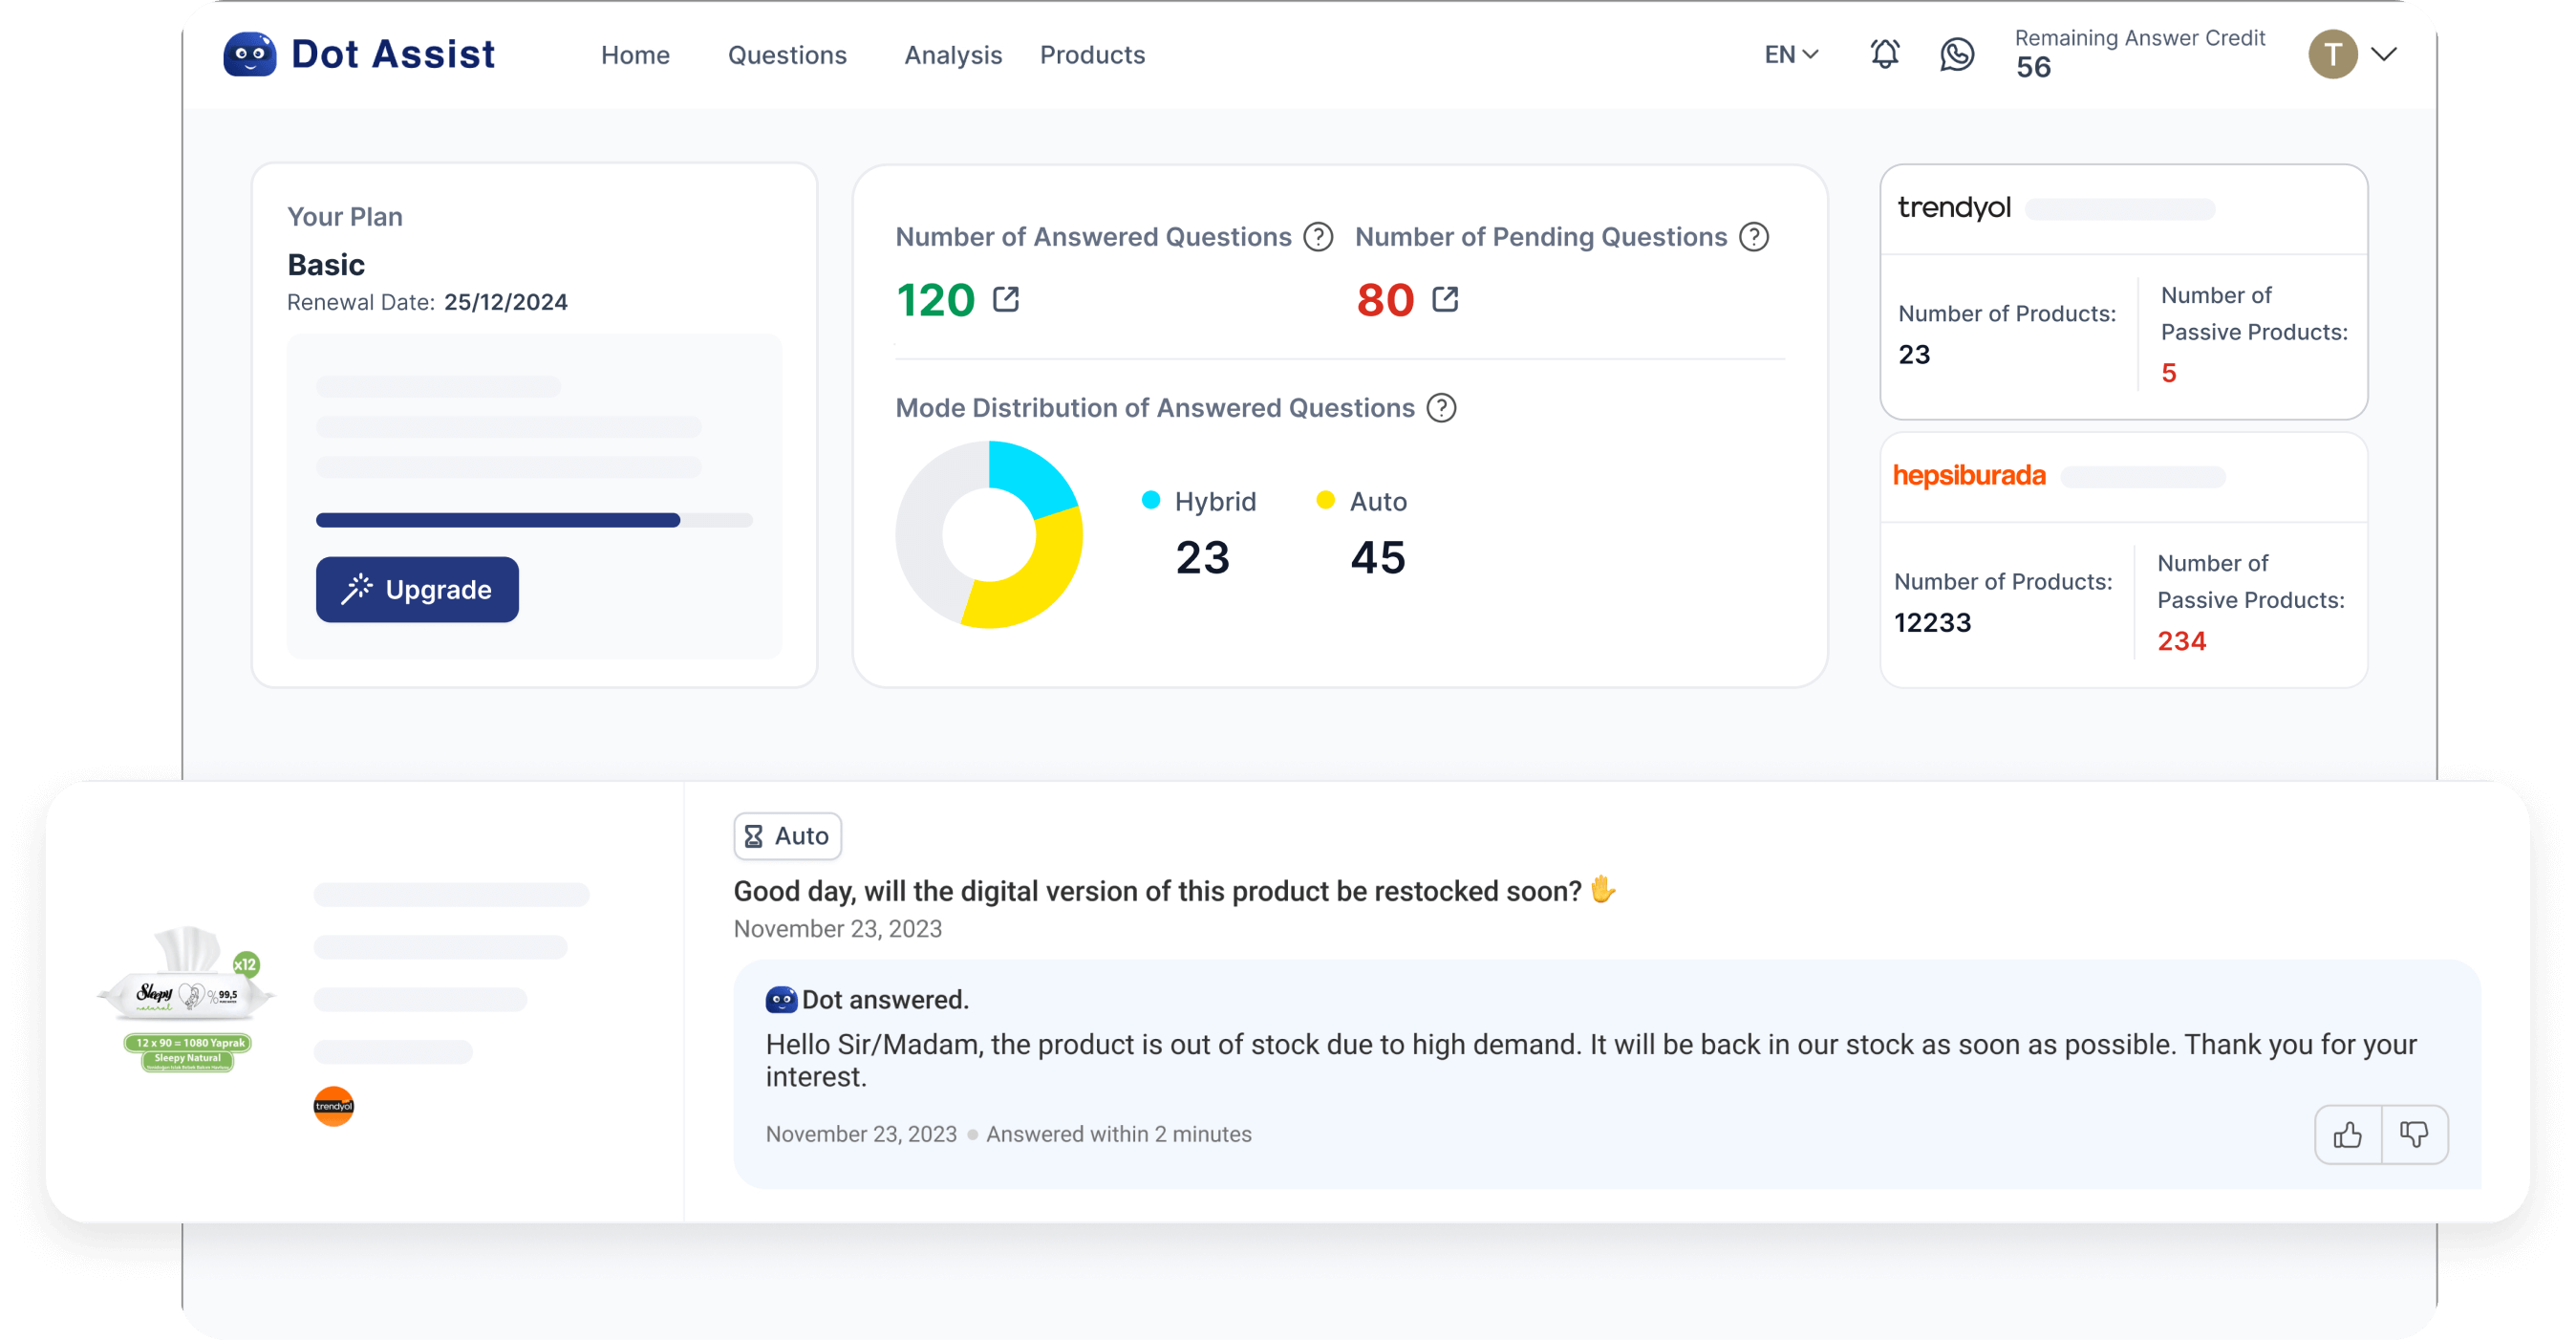Click the notification bell icon
Viewport: 2576px width, 1340px height.
[1884, 54]
